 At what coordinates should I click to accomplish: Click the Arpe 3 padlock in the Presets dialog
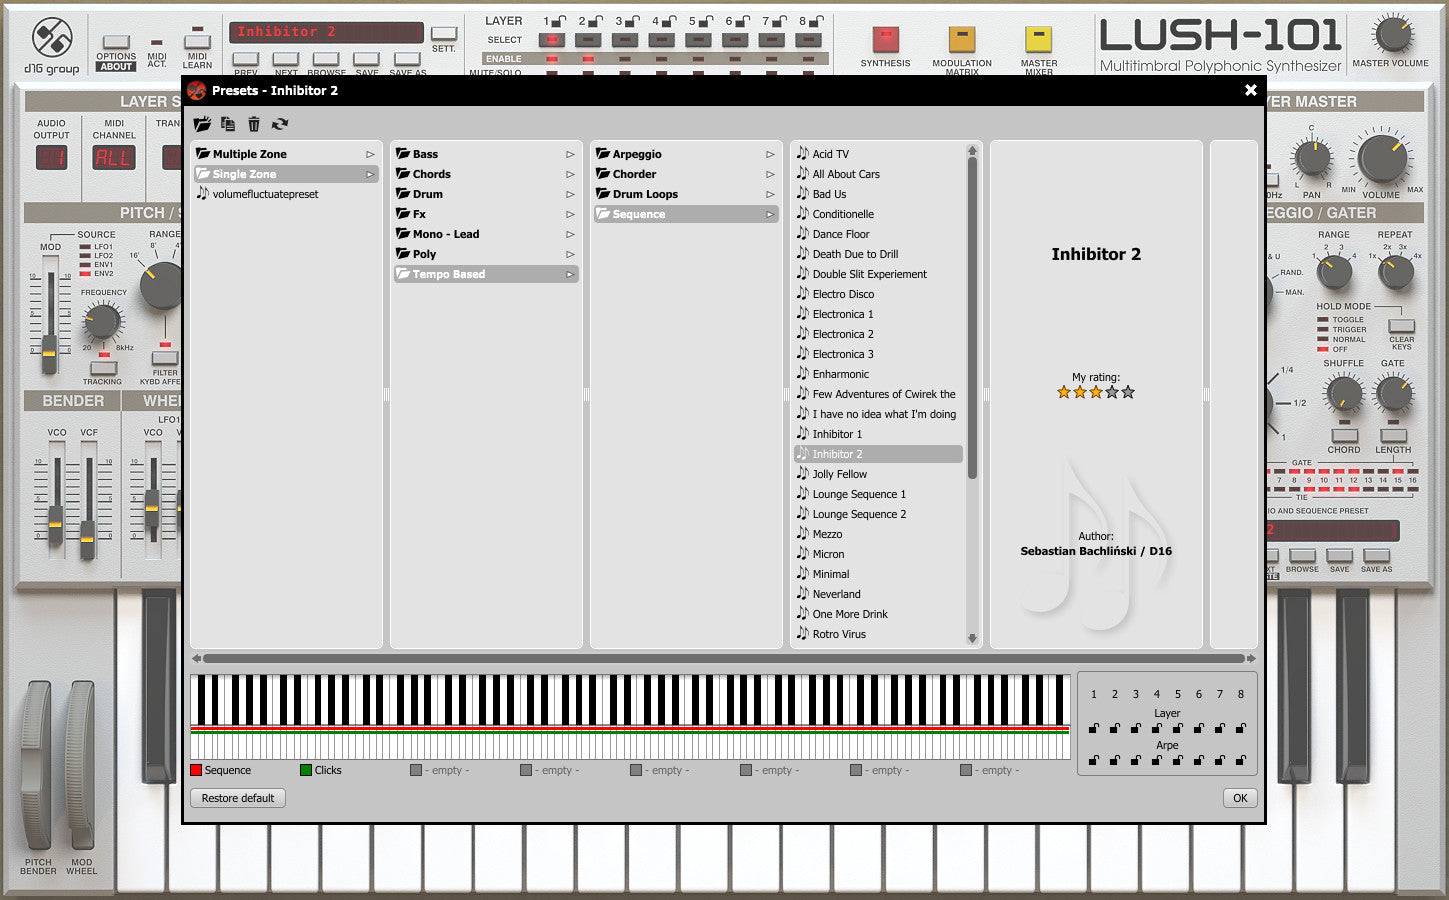1136,760
